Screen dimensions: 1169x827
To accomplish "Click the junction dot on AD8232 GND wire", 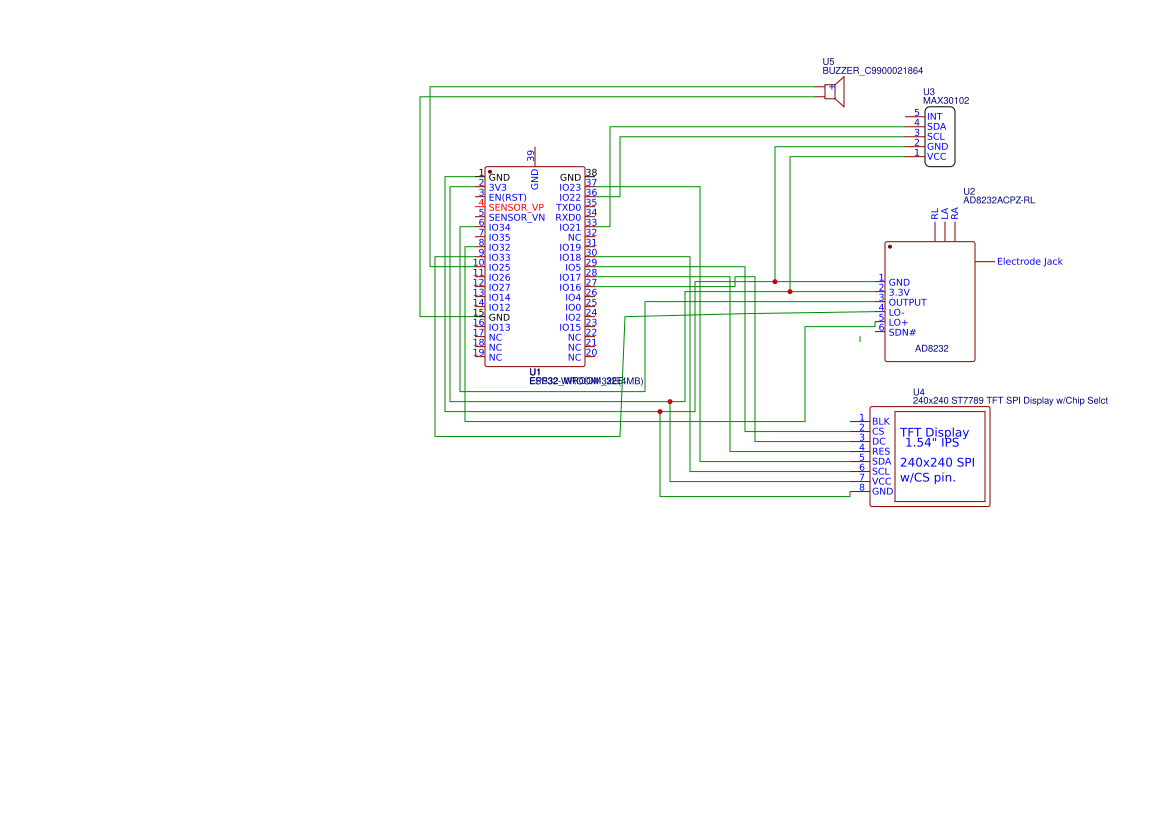I will (x=775, y=282).
